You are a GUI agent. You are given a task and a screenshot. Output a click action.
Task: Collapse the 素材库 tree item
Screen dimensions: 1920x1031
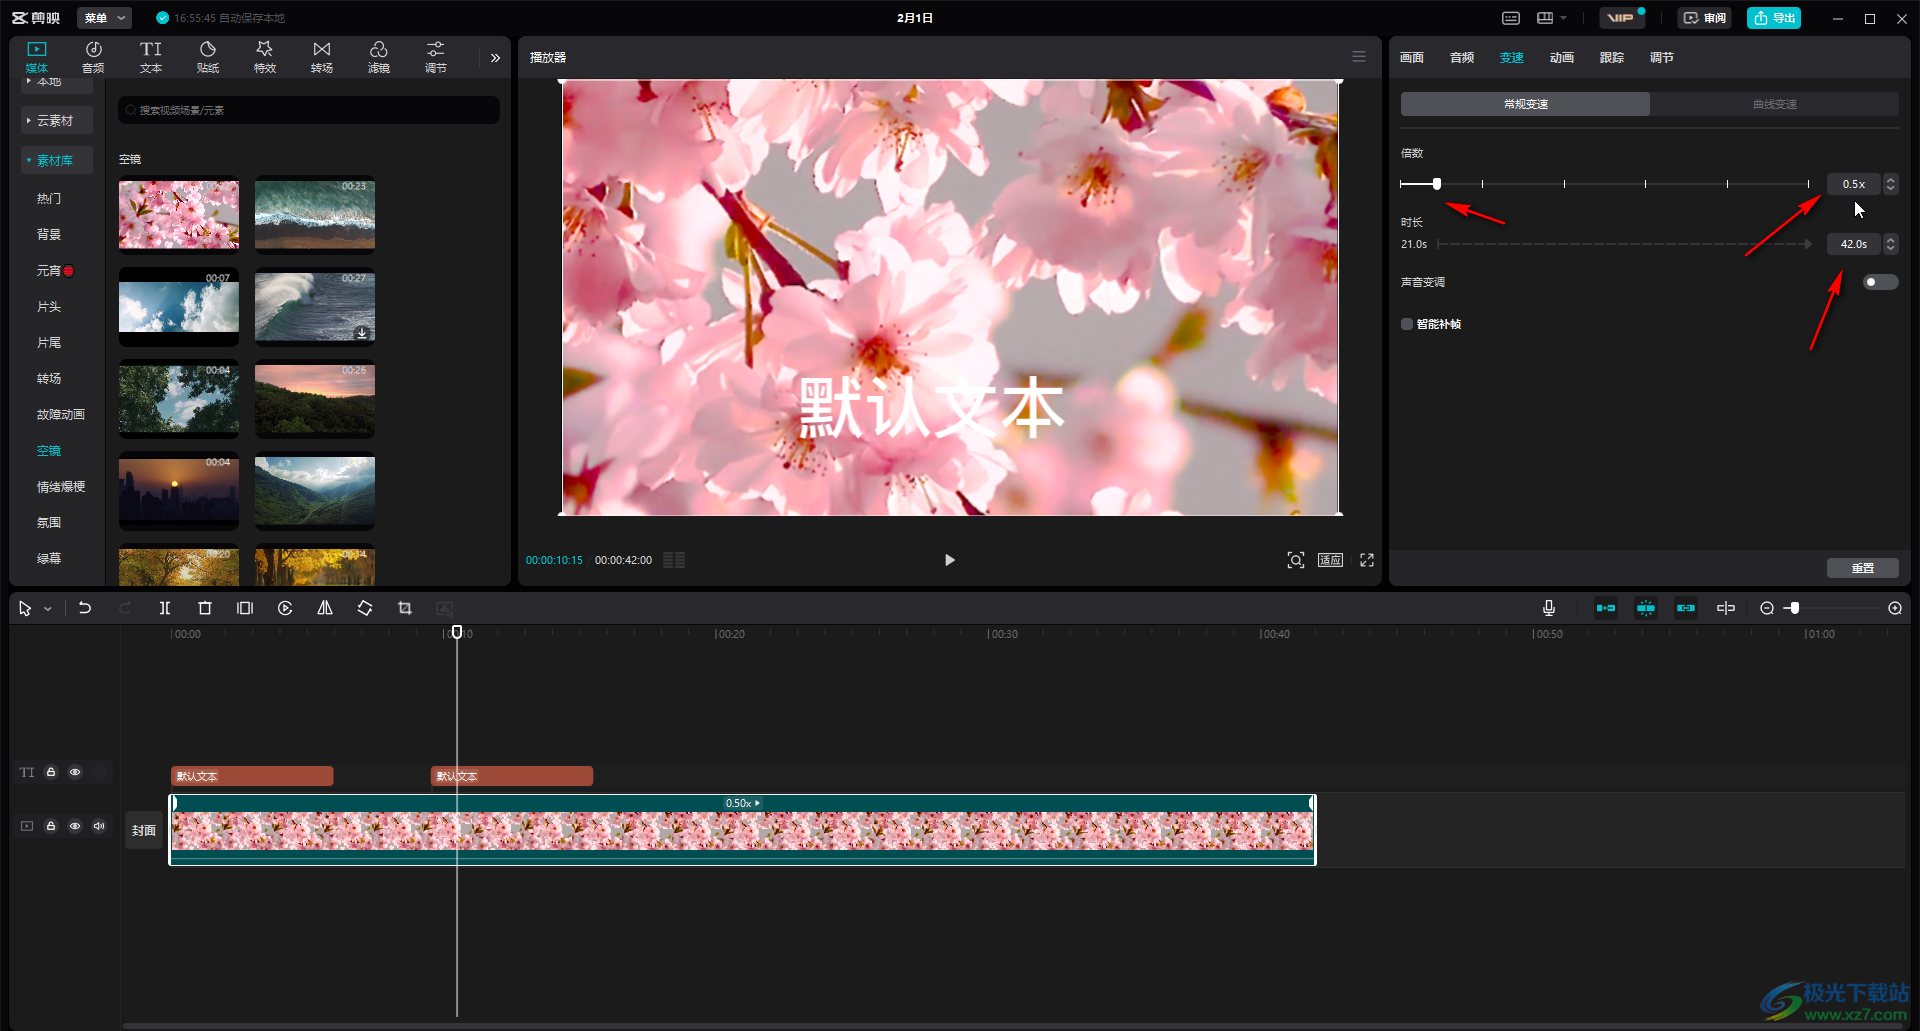pyautogui.click(x=56, y=160)
